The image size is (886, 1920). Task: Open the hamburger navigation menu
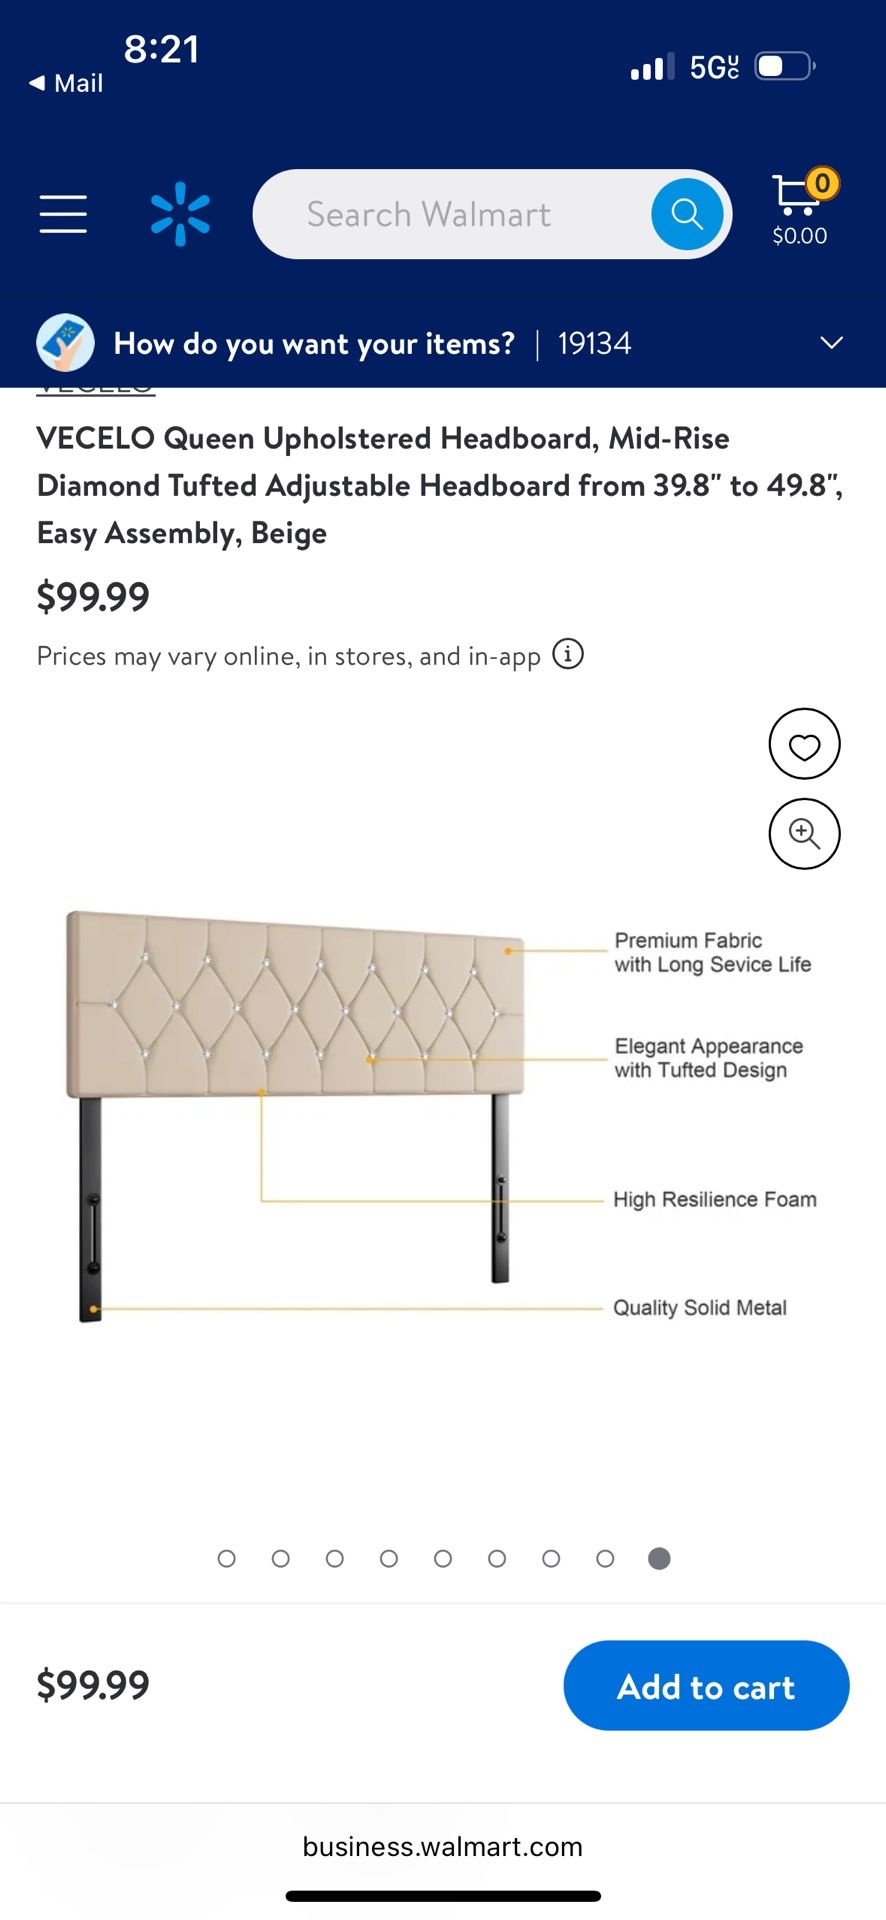63,214
